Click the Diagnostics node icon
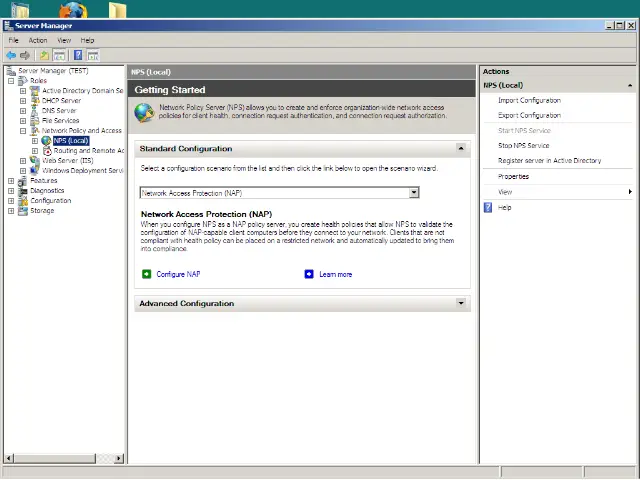Viewport: 640px width, 480px height. point(23,191)
